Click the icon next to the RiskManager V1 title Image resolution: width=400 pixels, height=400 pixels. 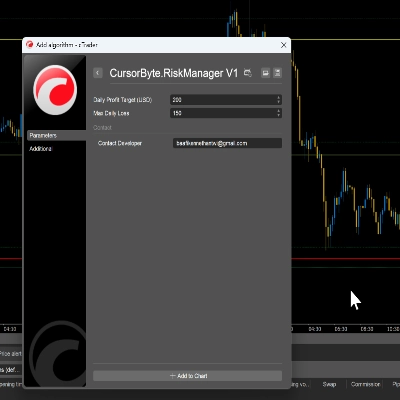pos(248,73)
